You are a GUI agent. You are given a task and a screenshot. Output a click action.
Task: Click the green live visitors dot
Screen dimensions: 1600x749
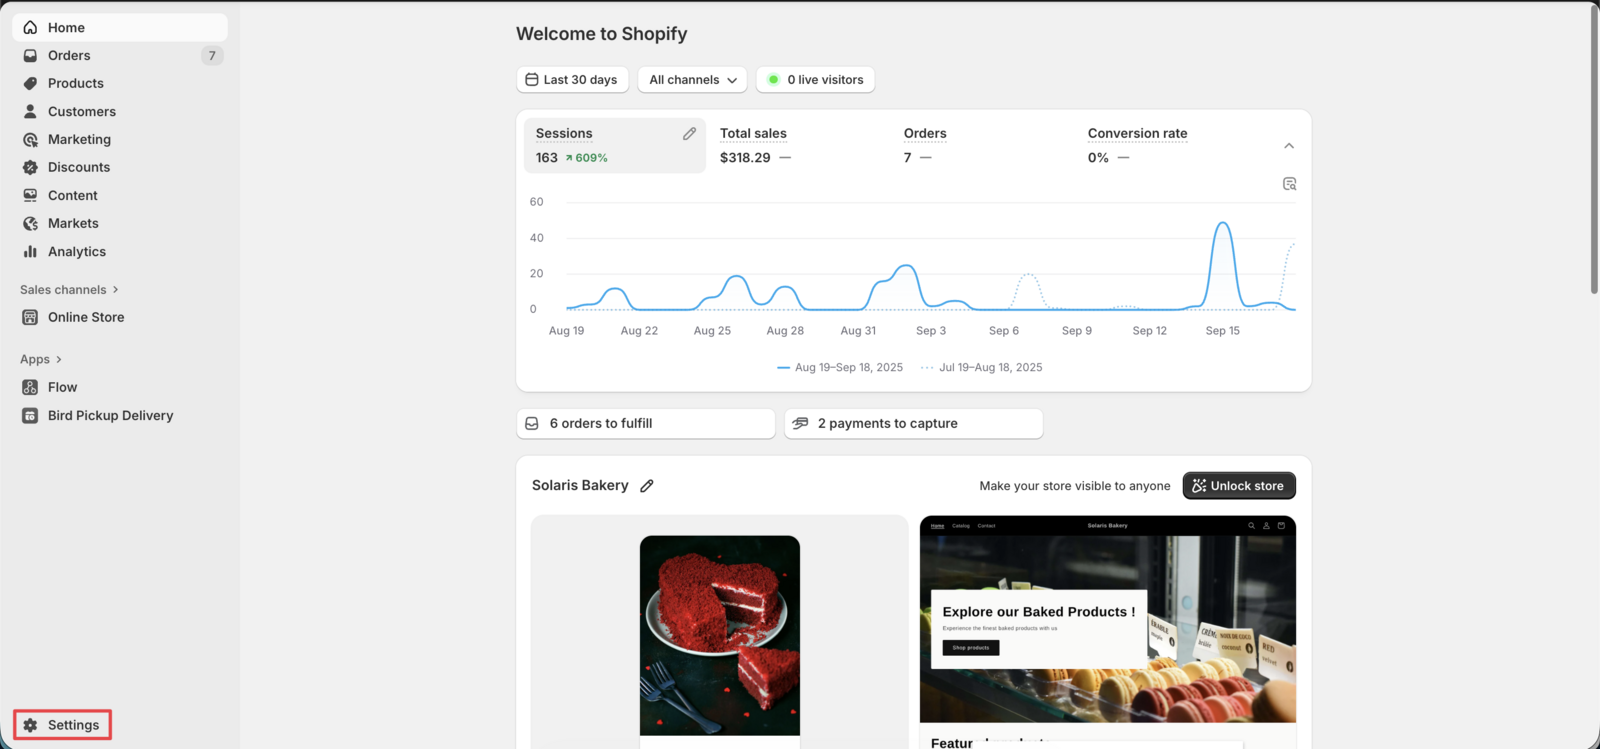click(773, 80)
